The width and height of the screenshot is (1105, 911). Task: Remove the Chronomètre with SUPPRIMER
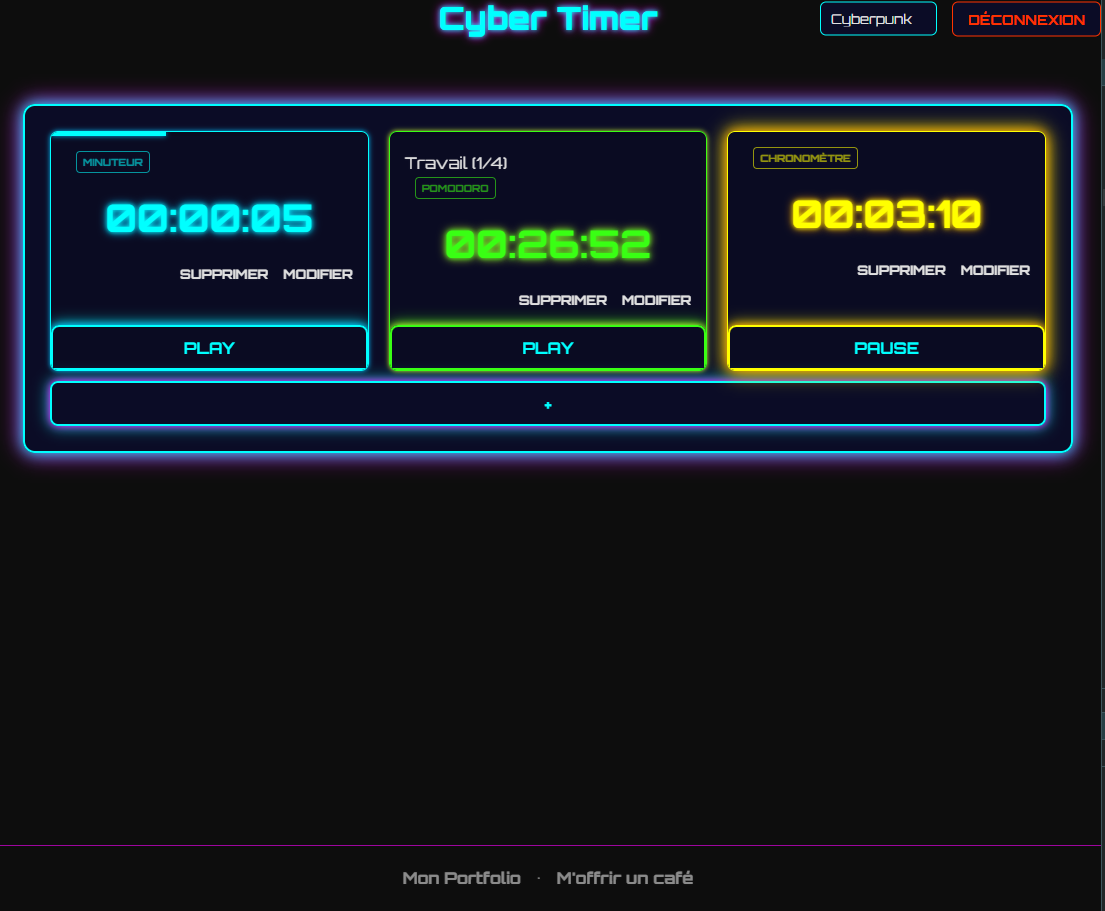coord(900,270)
